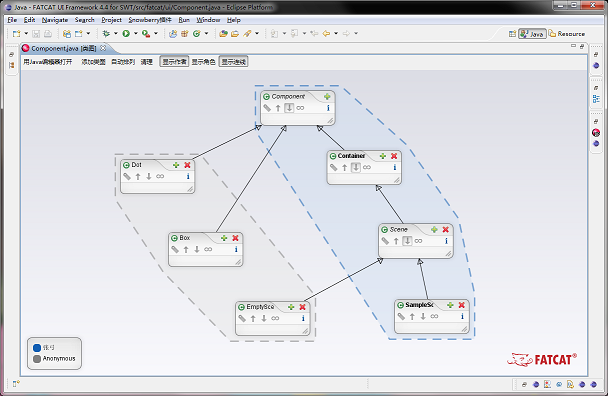Click the paperclip icon on the Container node
The image size is (608, 396).
[333, 167]
